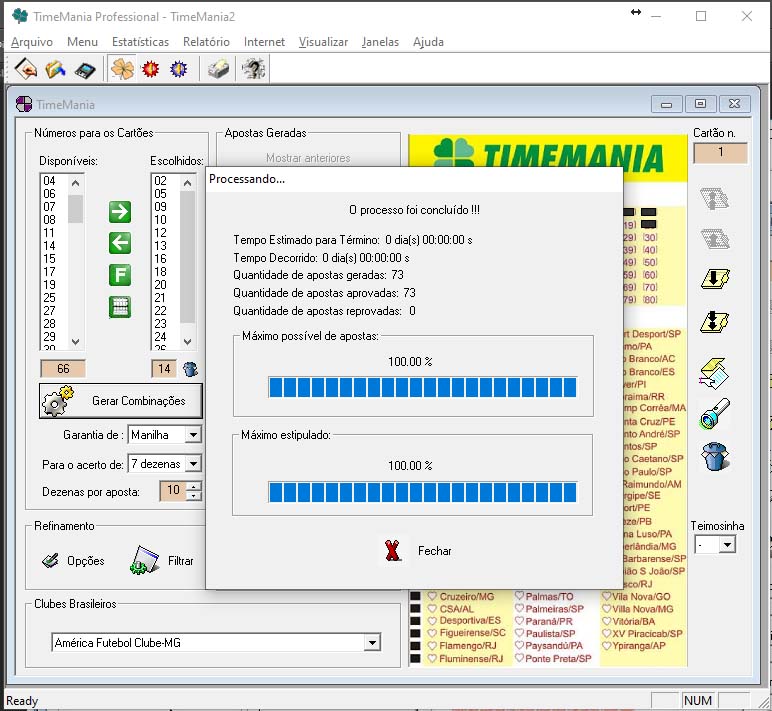Screen dimensions: 772x711
Task: Open help question-mark toolbar icon
Action: 254,68
